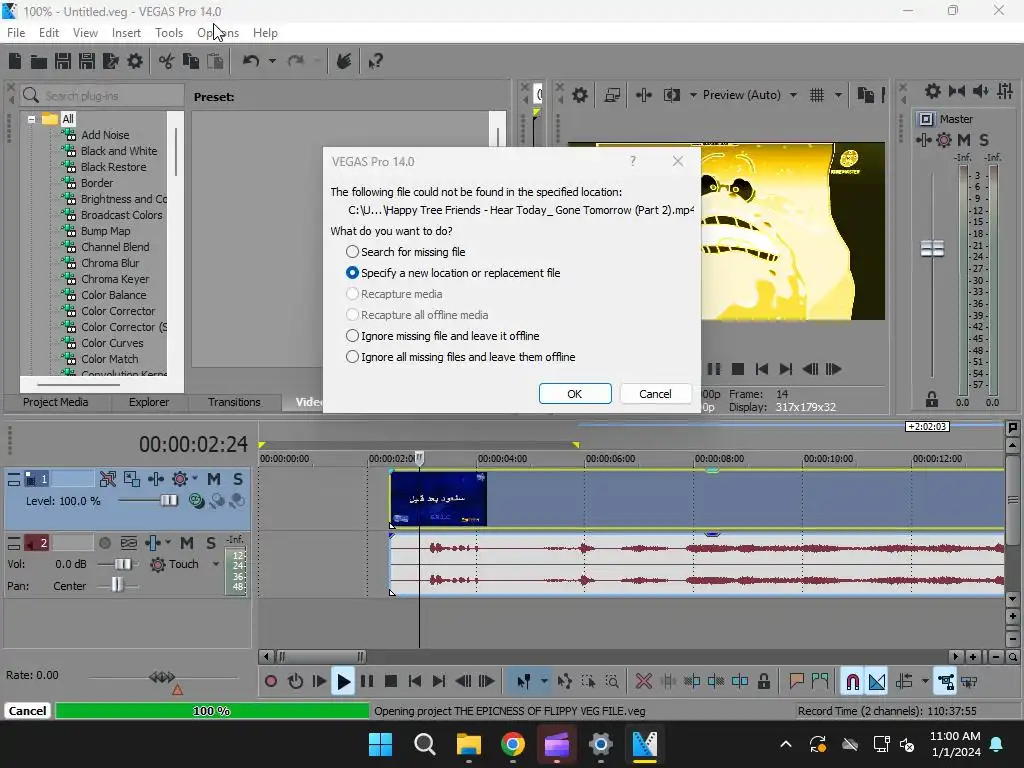Image resolution: width=1024 pixels, height=768 pixels.
Task: Open the Tools menu
Action: coord(169,33)
